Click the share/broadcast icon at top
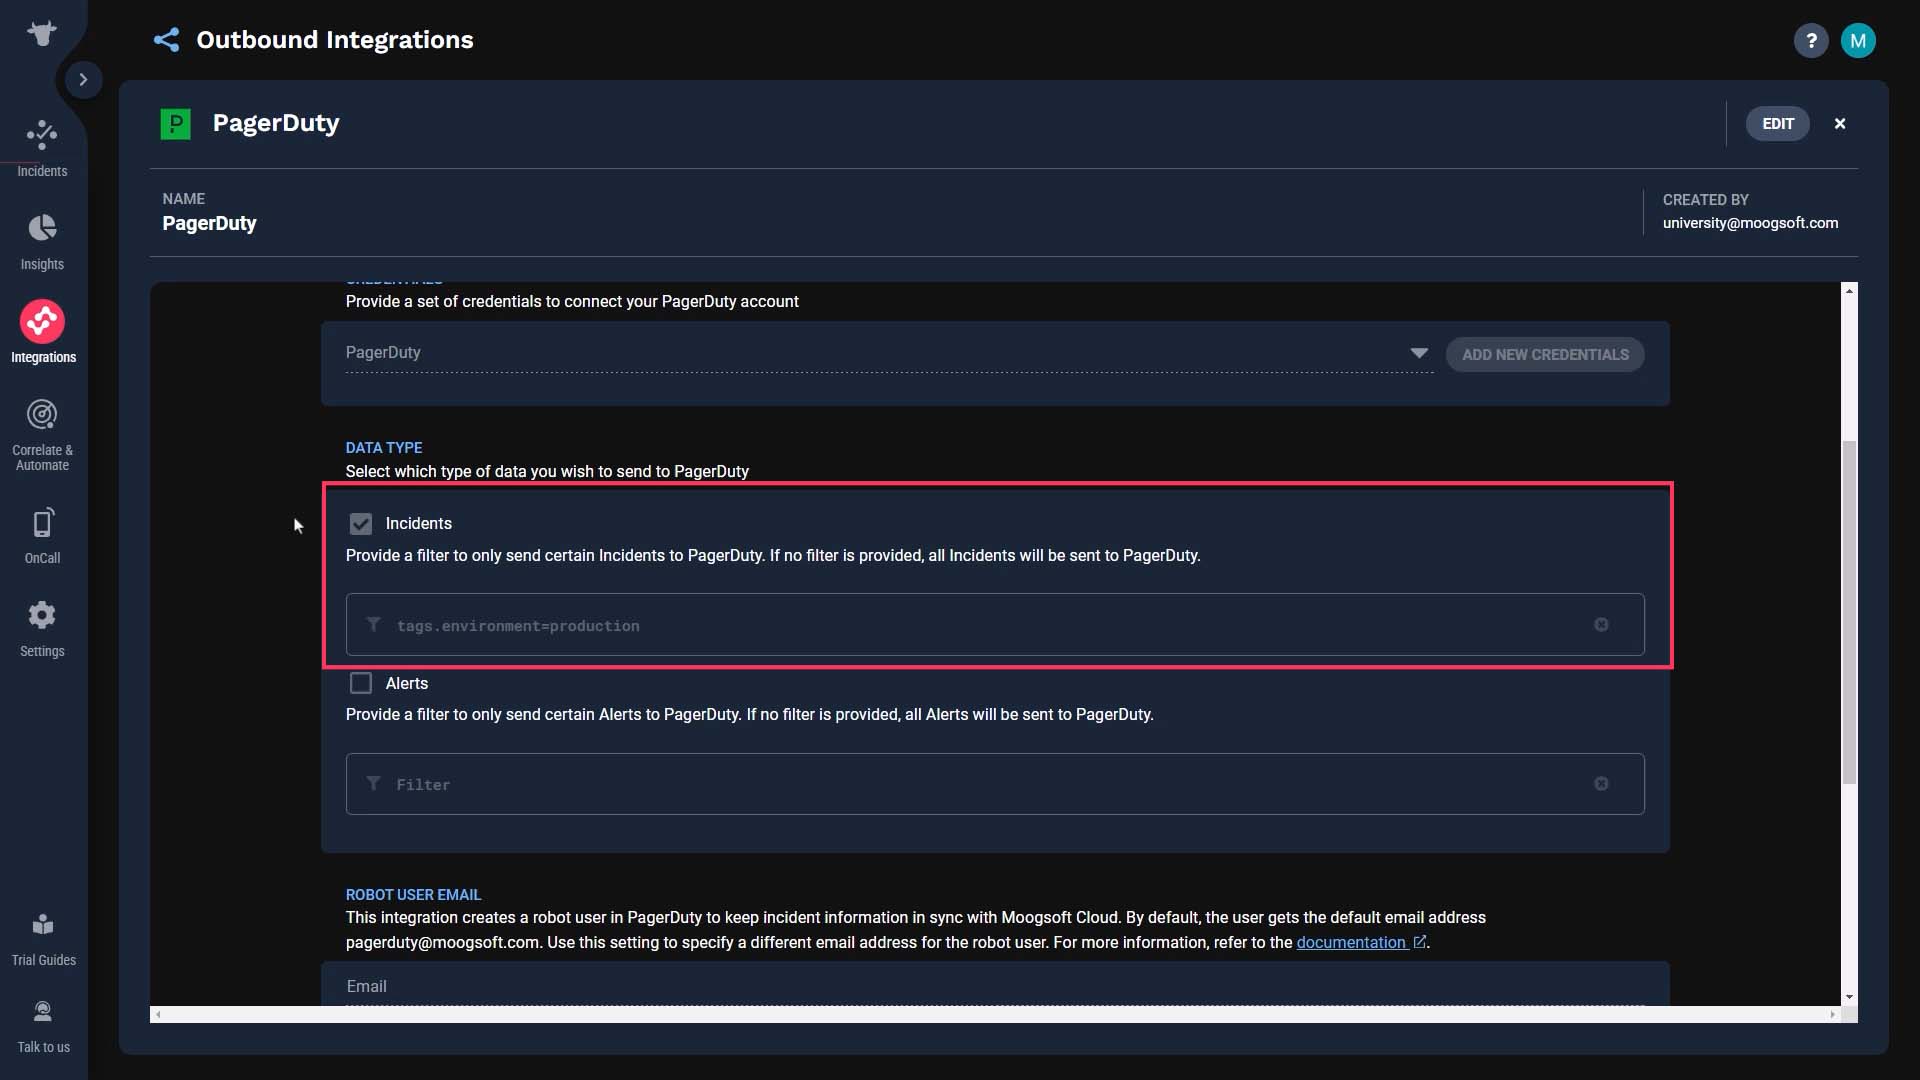Image resolution: width=1920 pixels, height=1080 pixels. (165, 38)
